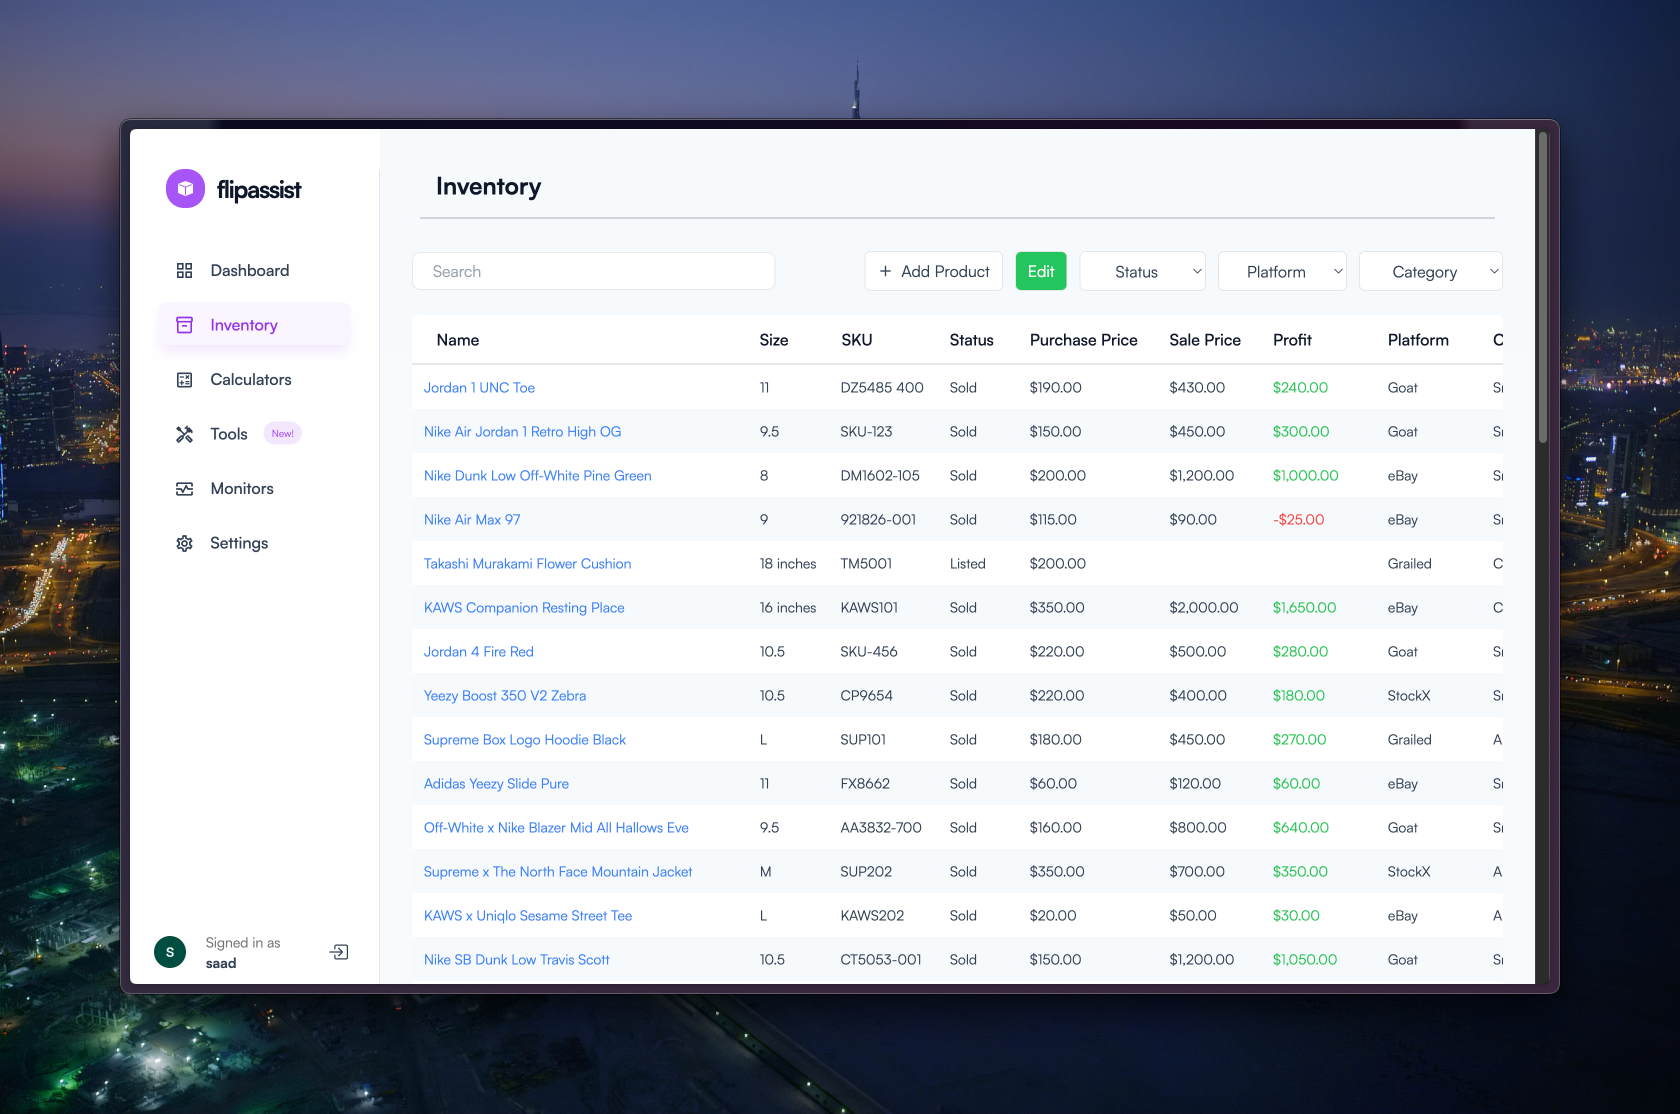This screenshot has height=1114, width=1680.
Task: Click the Purchase Price column header
Action: click(x=1084, y=340)
